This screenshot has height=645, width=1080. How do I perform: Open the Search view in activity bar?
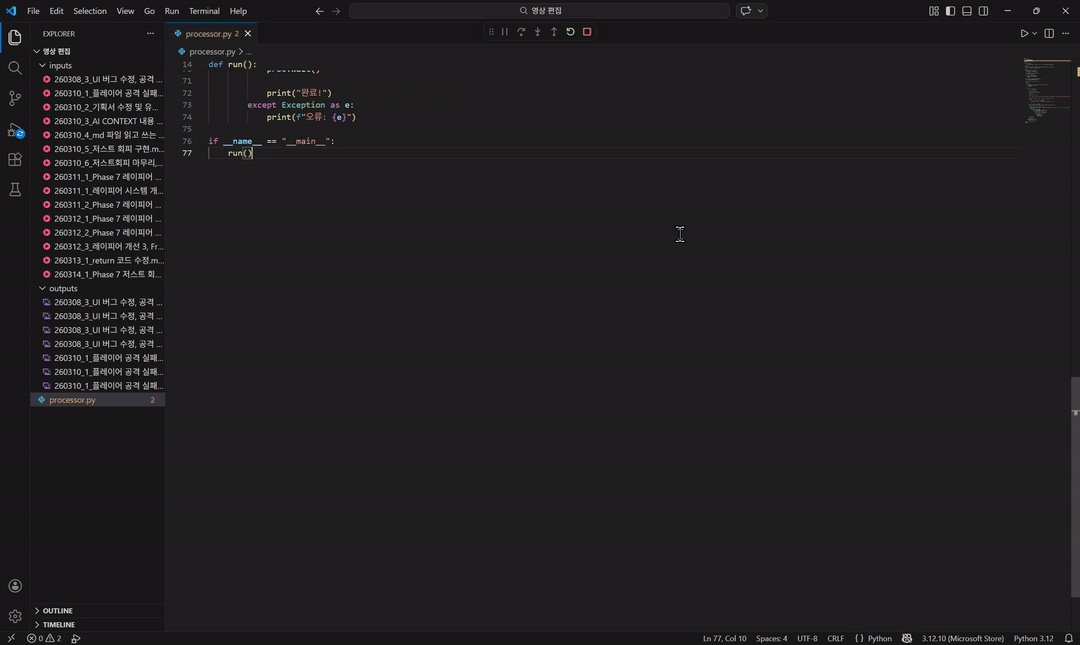[14, 68]
